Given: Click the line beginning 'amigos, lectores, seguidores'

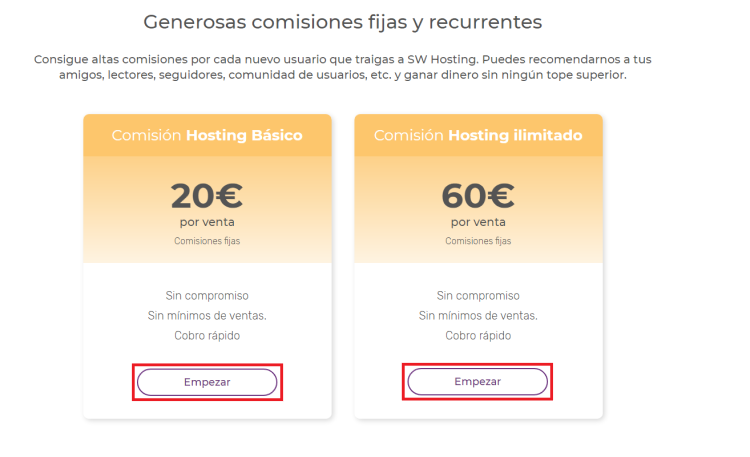Looking at the screenshot, I should pos(342,75).
